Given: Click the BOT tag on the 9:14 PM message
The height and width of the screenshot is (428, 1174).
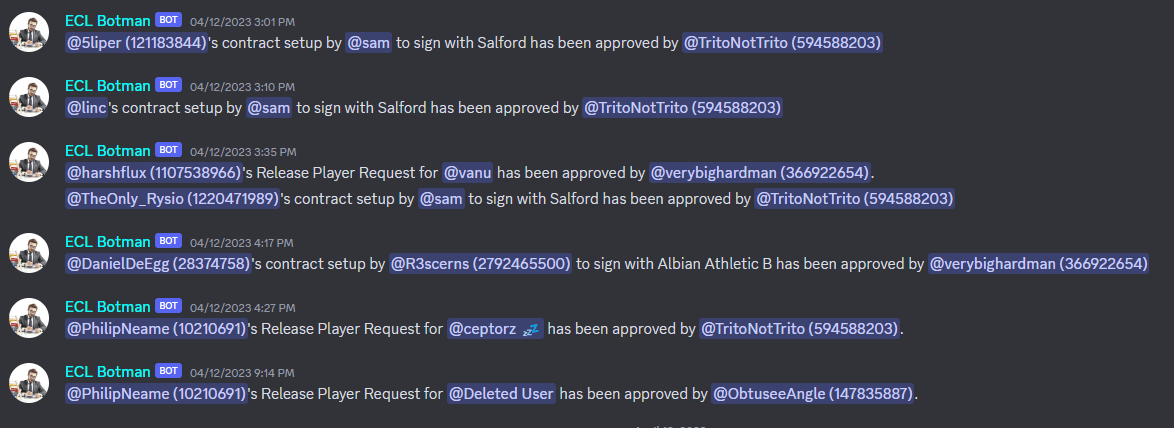Looking at the screenshot, I should [x=169, y=371].
